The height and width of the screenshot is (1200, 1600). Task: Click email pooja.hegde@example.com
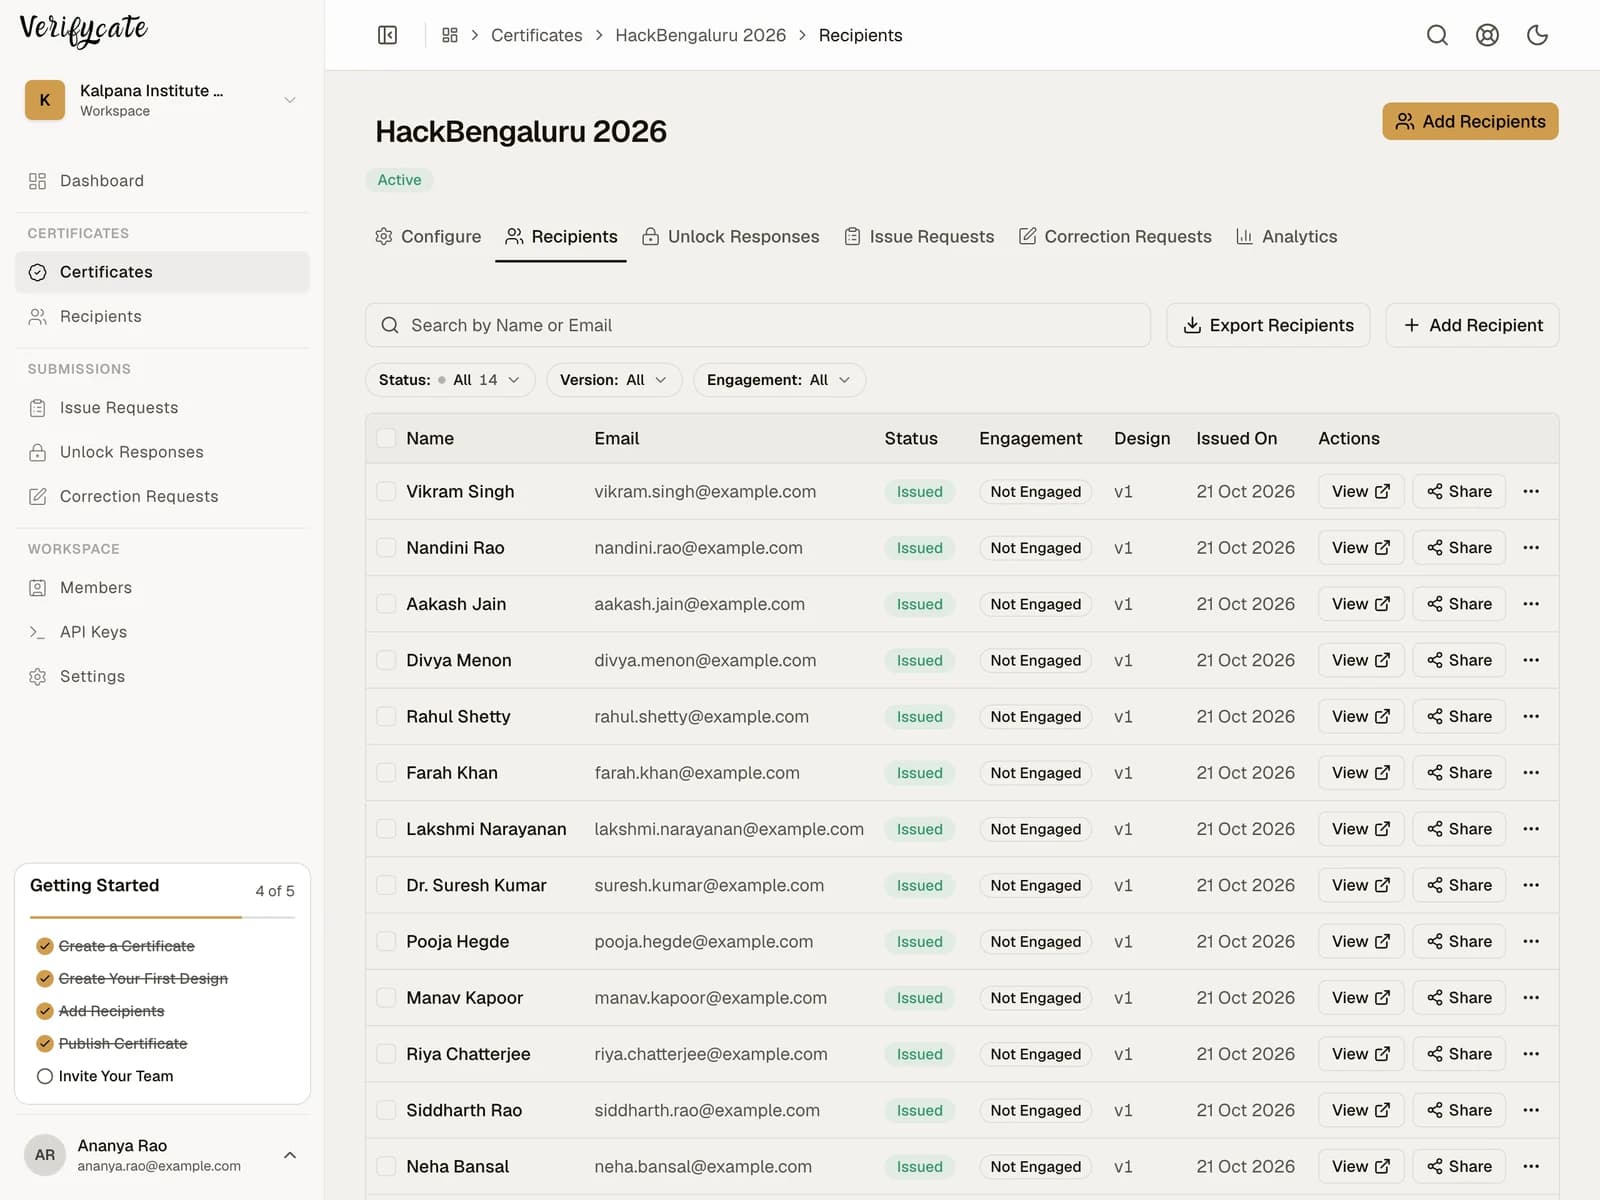tap(704, 942)
